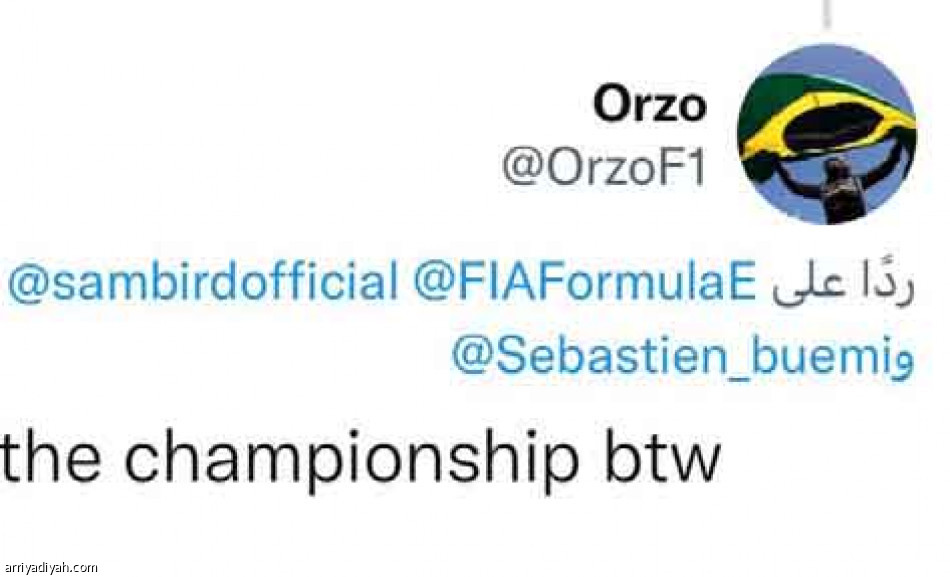This screenshot has width=950, height=577.
Task: Click the @OrzoF1 handle
Action: tap(604, 169)
